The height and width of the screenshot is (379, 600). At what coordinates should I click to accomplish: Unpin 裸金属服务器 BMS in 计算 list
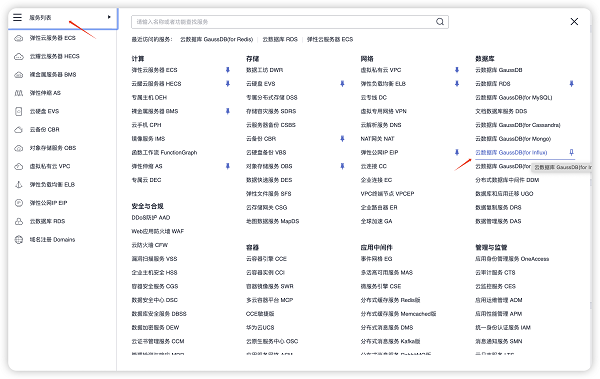click(228, 111)
